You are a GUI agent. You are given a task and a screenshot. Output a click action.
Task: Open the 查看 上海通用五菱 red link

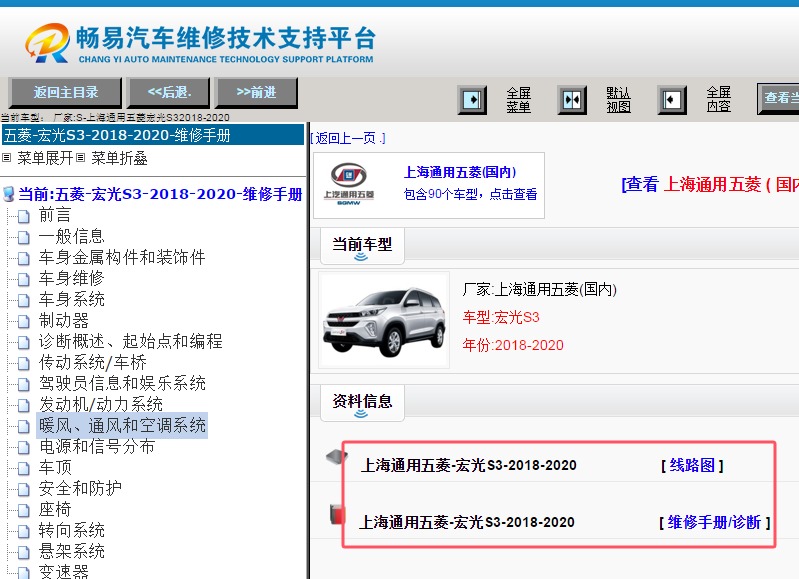[x=710, y=184]
